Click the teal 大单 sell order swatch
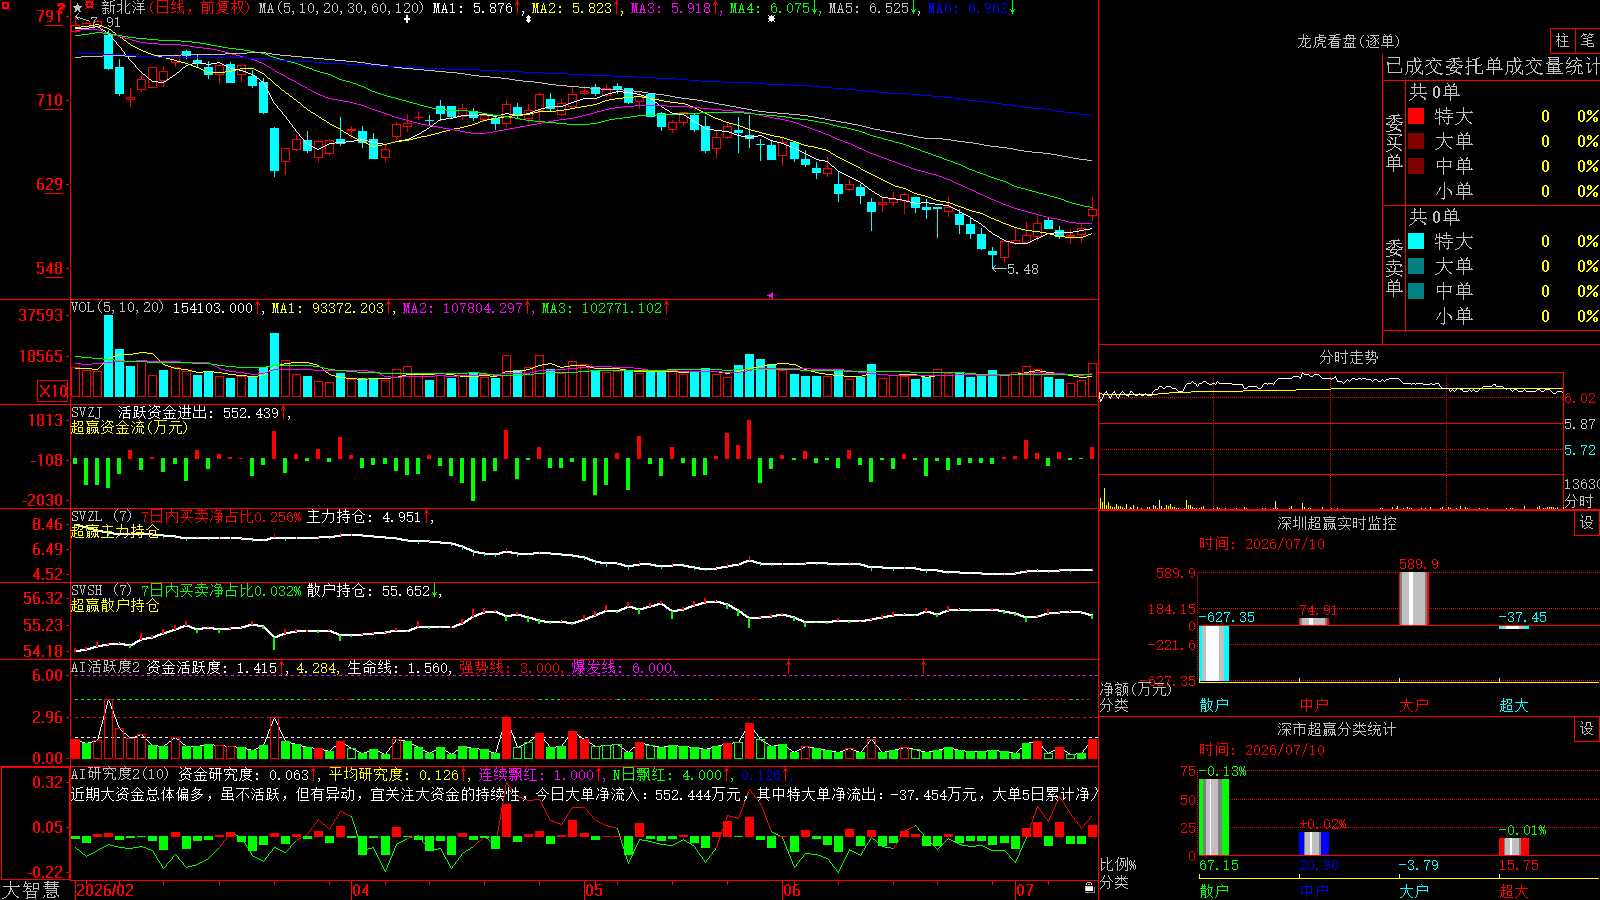 click(x=1416, y=266)
